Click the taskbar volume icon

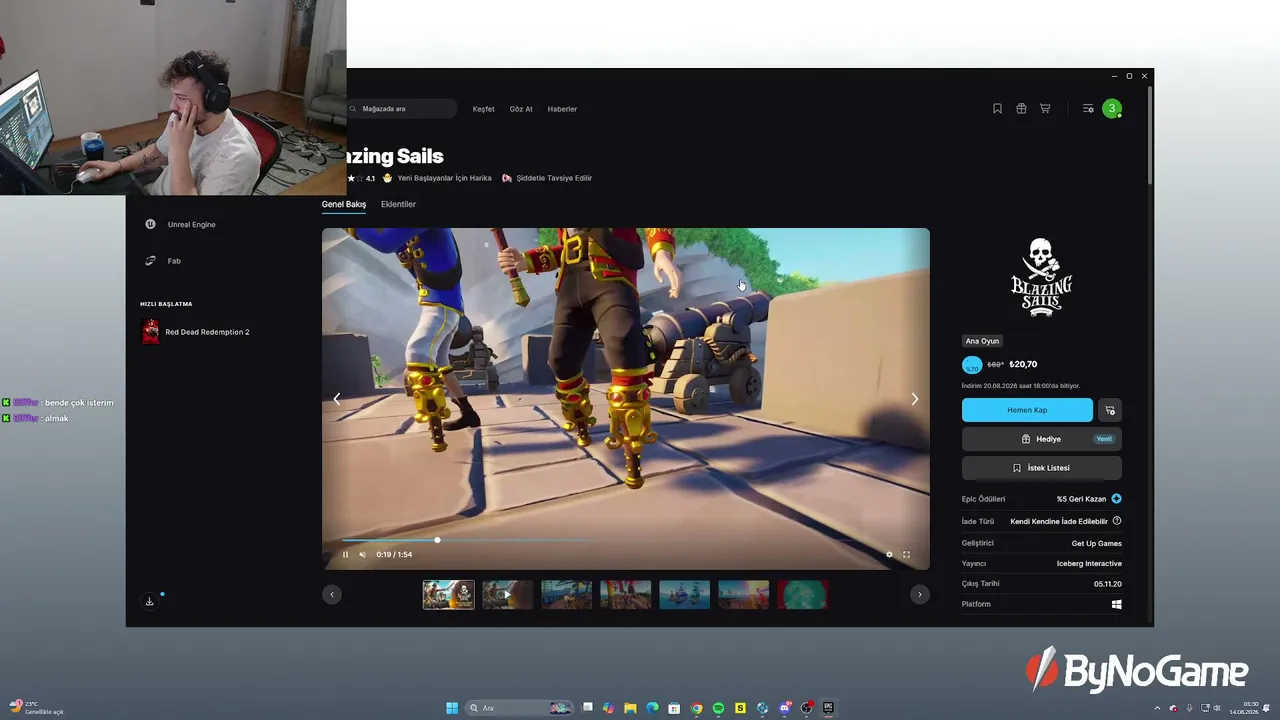(1217, 708)
